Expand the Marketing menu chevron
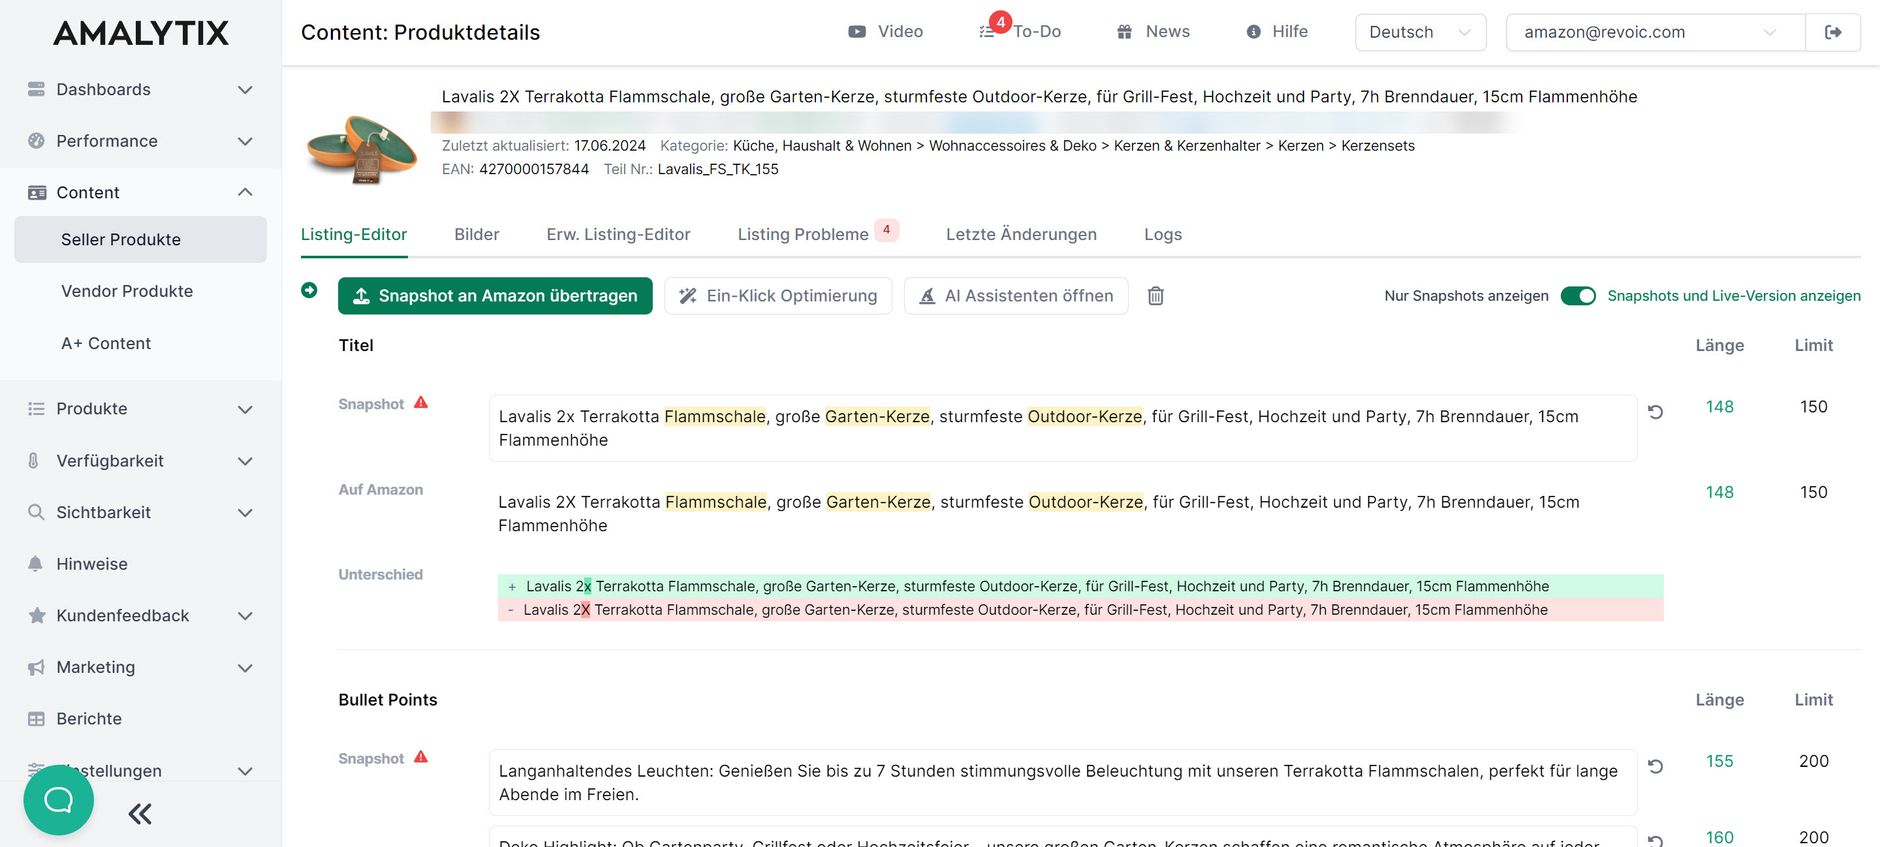 tap(245, 668)
